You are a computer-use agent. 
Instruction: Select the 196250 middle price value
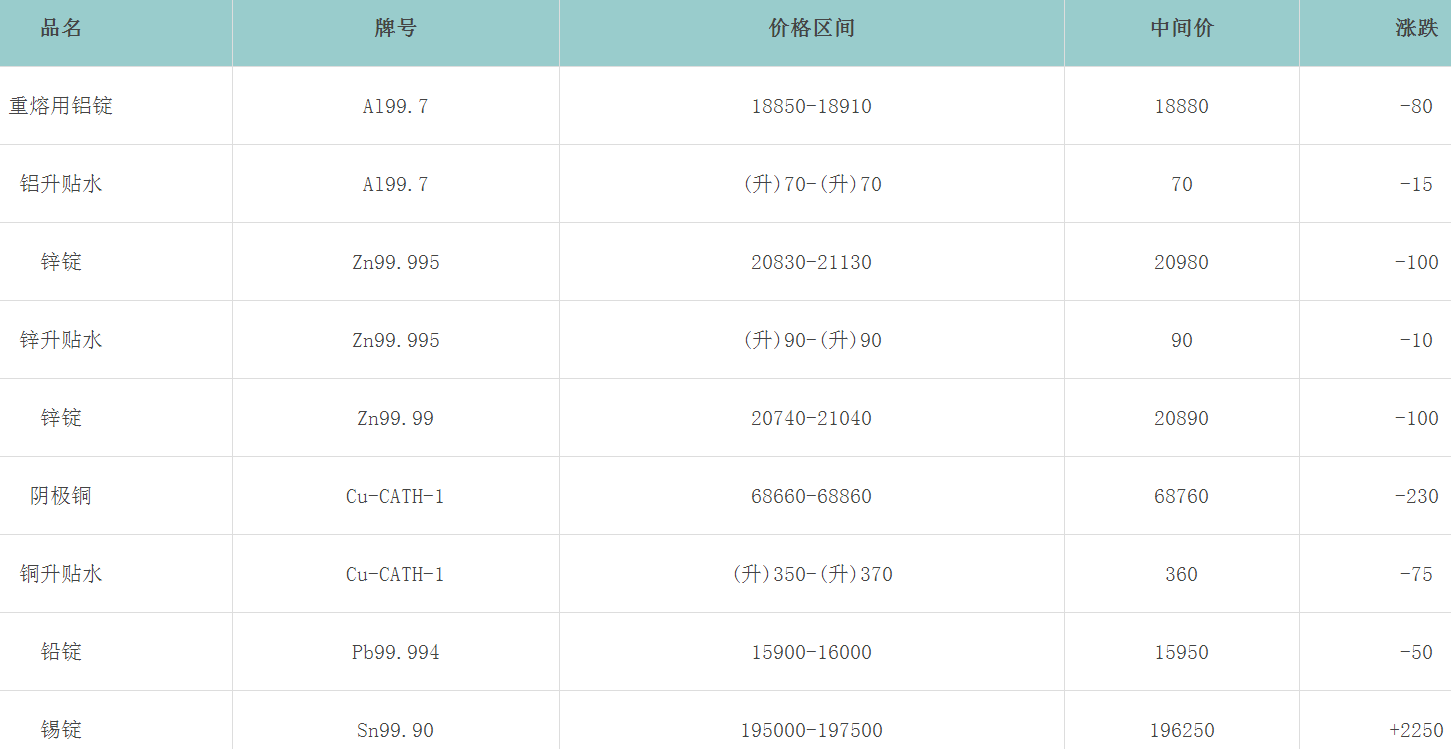[1181, 730]
